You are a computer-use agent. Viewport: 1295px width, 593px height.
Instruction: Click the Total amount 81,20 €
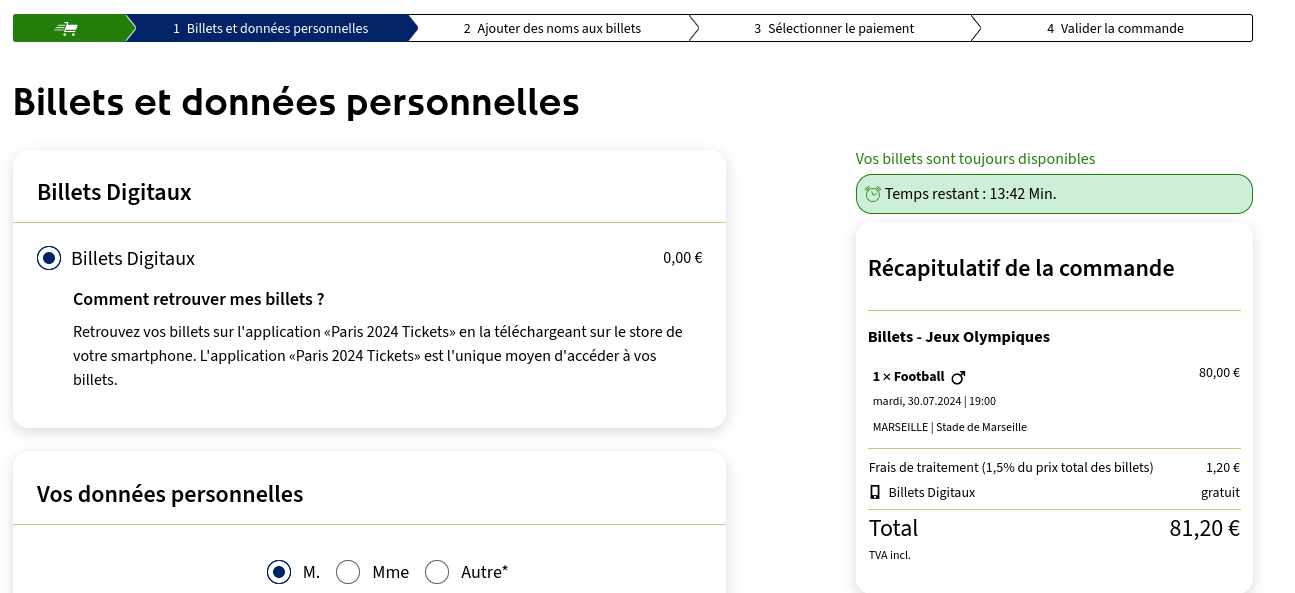1204,528
